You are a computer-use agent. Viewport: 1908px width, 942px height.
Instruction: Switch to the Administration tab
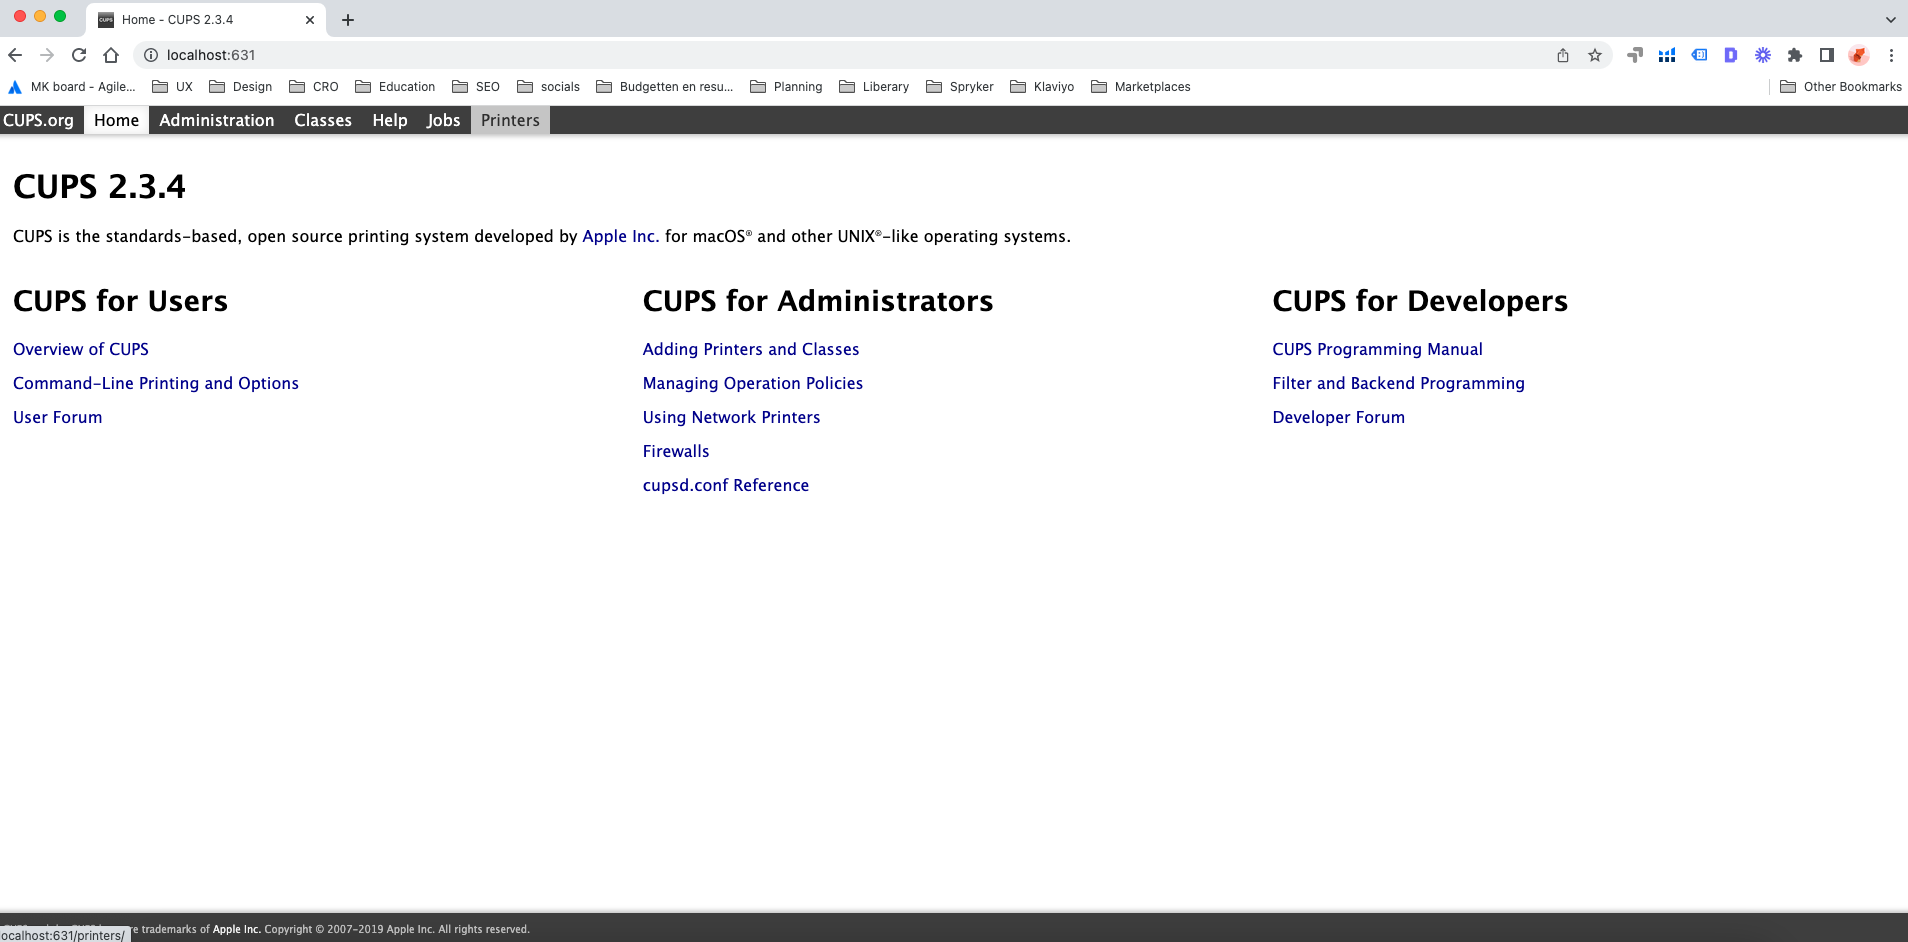pos(216,120)
